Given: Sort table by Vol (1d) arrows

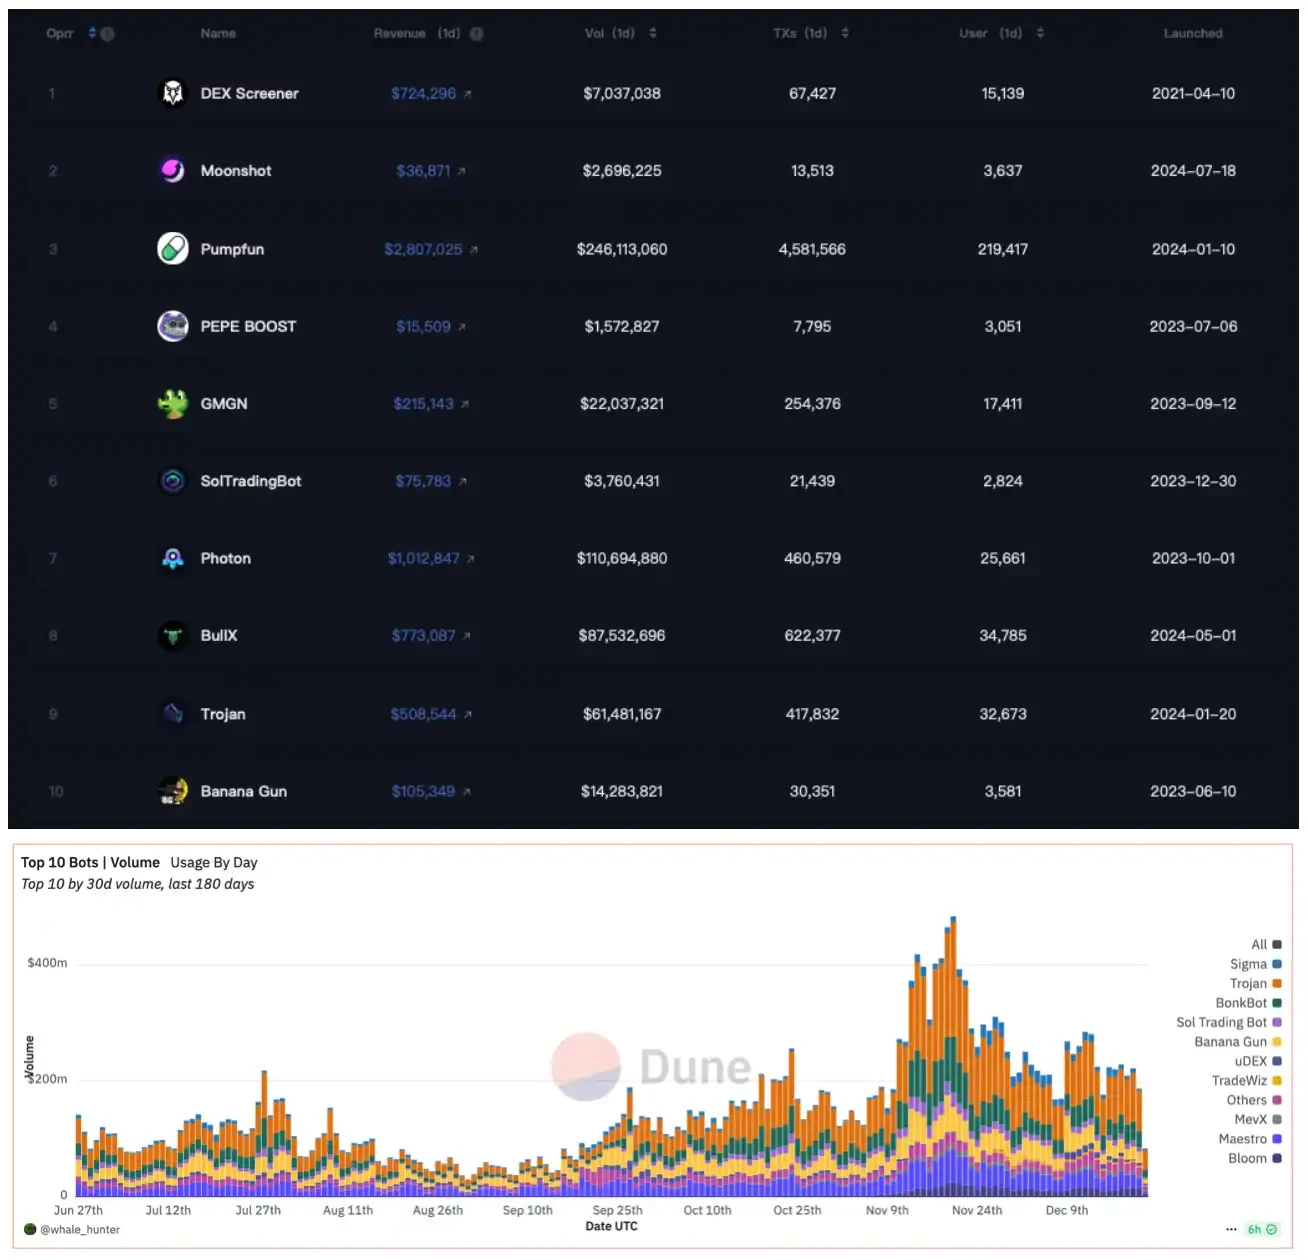Looking at the screenshot, I should tap(653, 33).
